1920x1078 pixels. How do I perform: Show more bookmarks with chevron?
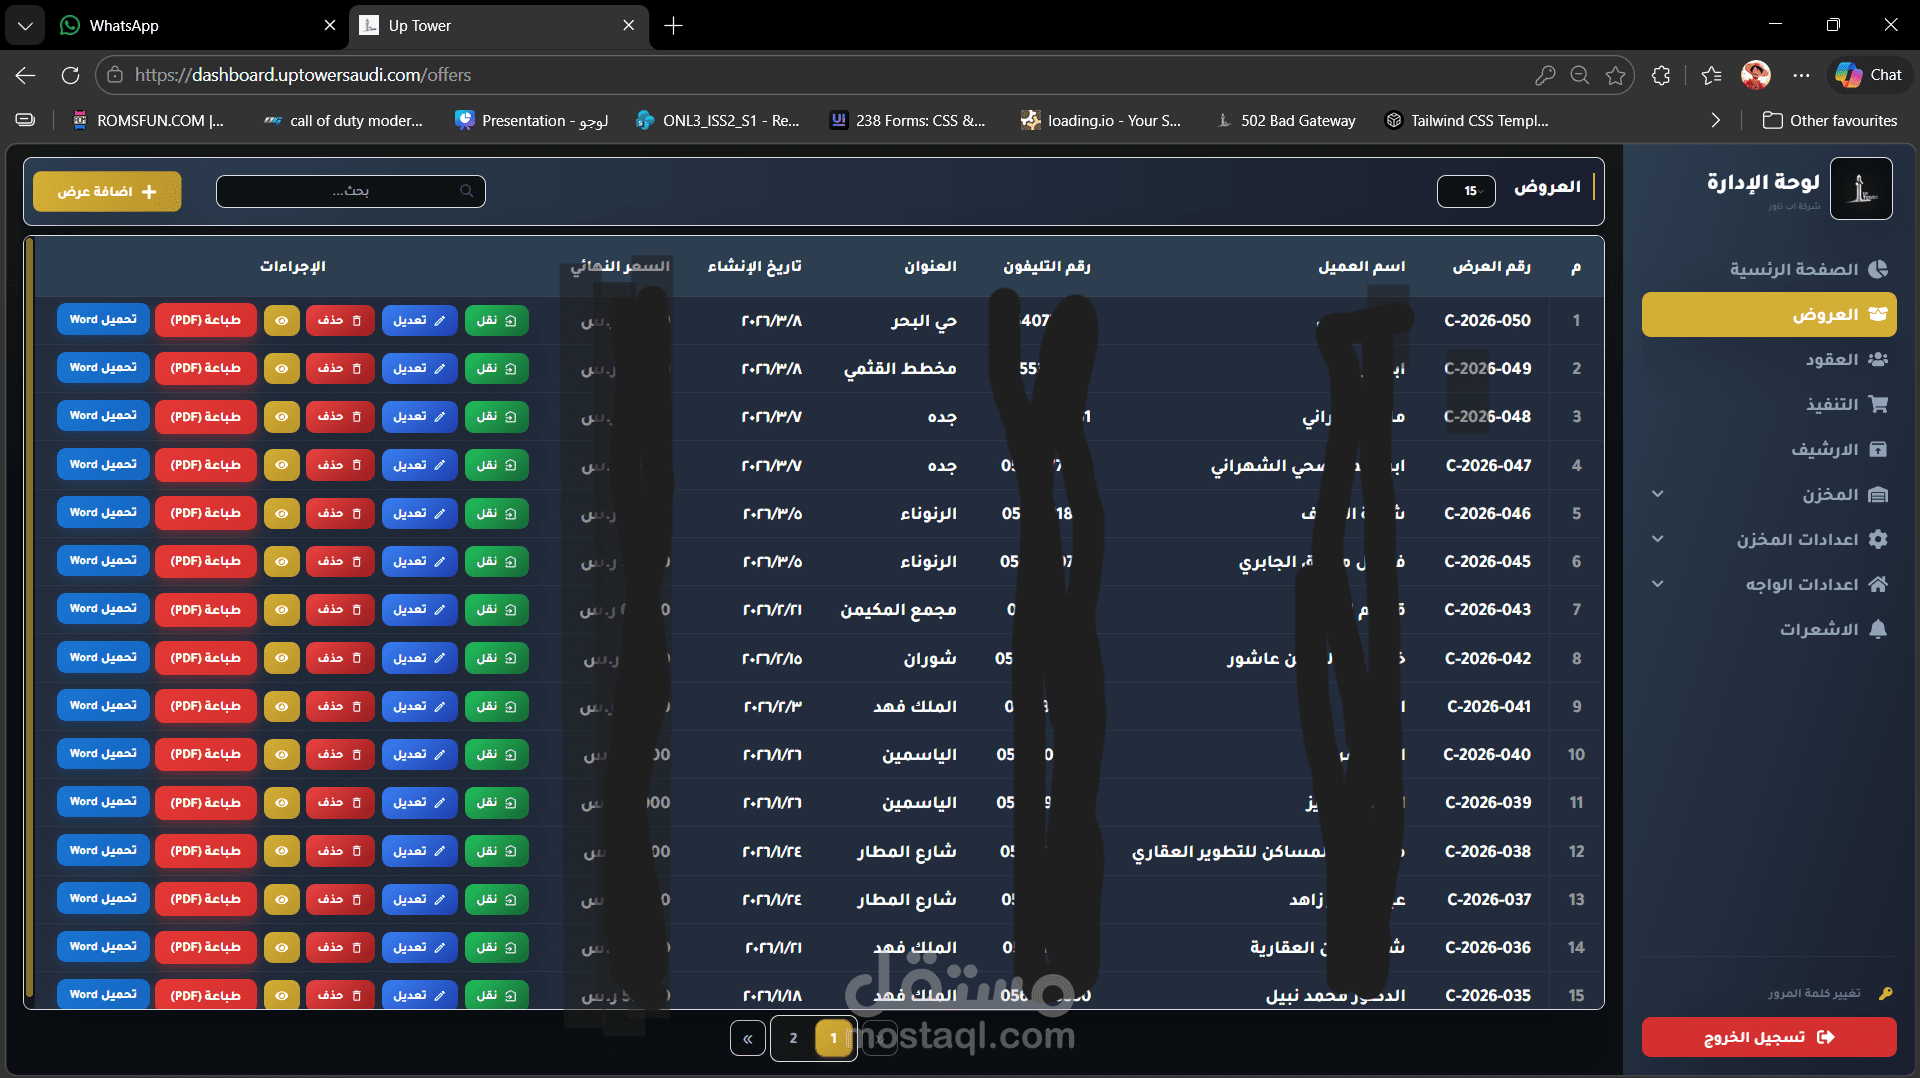click(x=1715, y=120)
